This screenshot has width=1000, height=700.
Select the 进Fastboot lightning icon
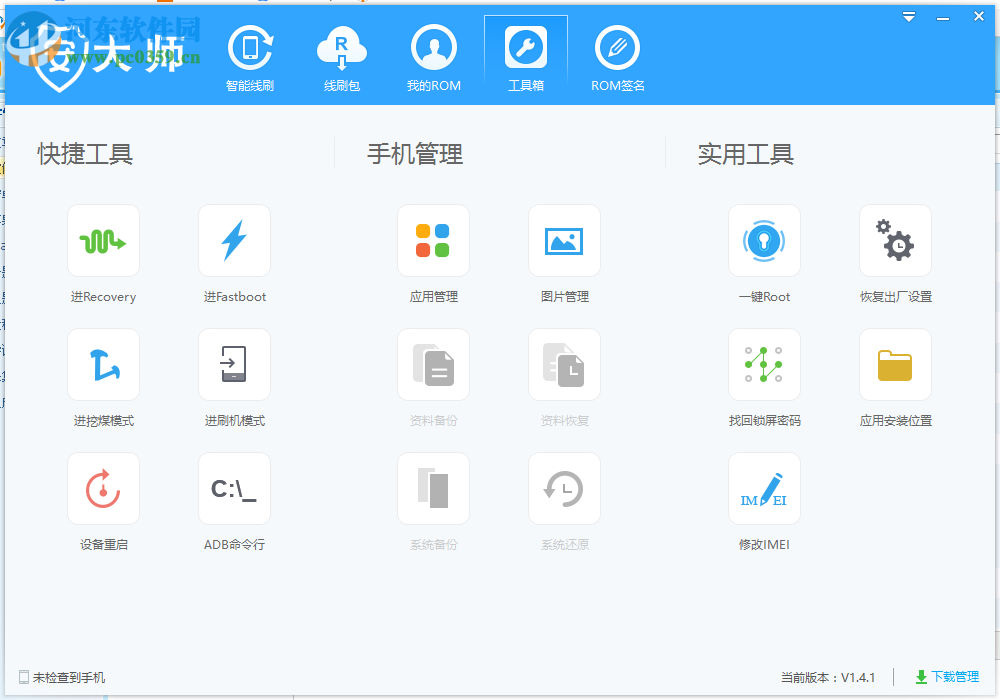tap(234, 240)
